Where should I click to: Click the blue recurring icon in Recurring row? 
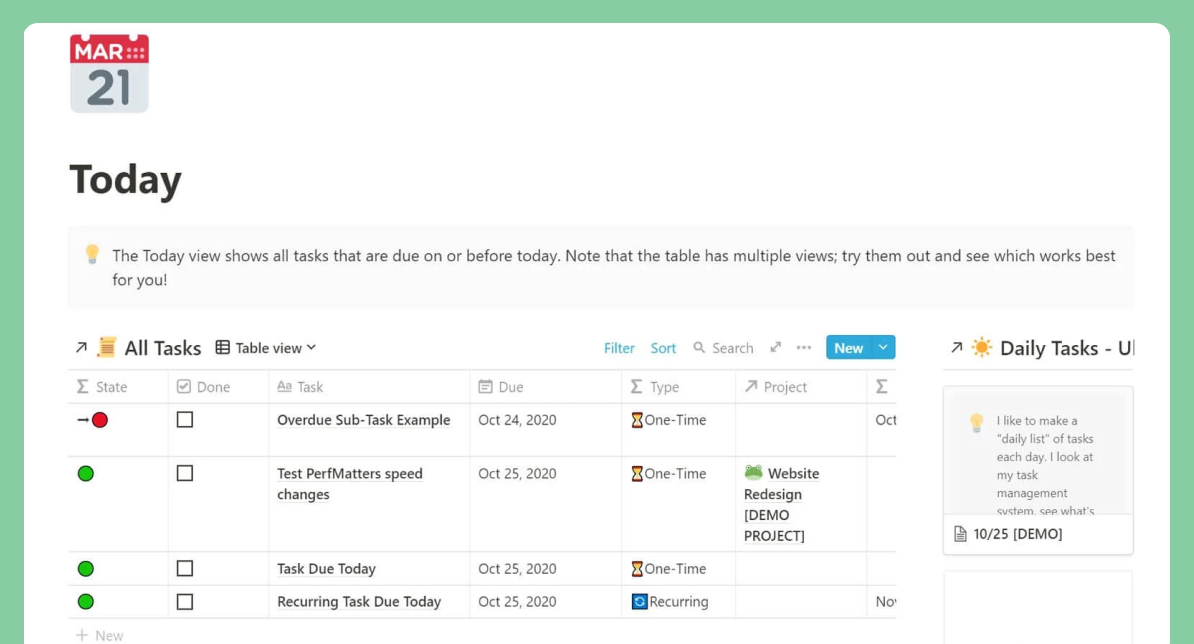[x=640, y=601]
